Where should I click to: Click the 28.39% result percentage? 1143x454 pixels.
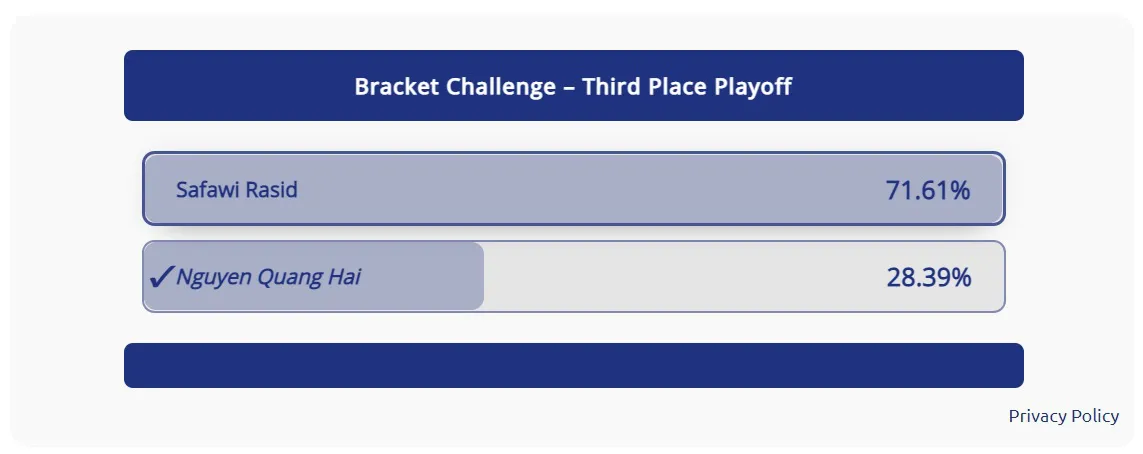929,278
